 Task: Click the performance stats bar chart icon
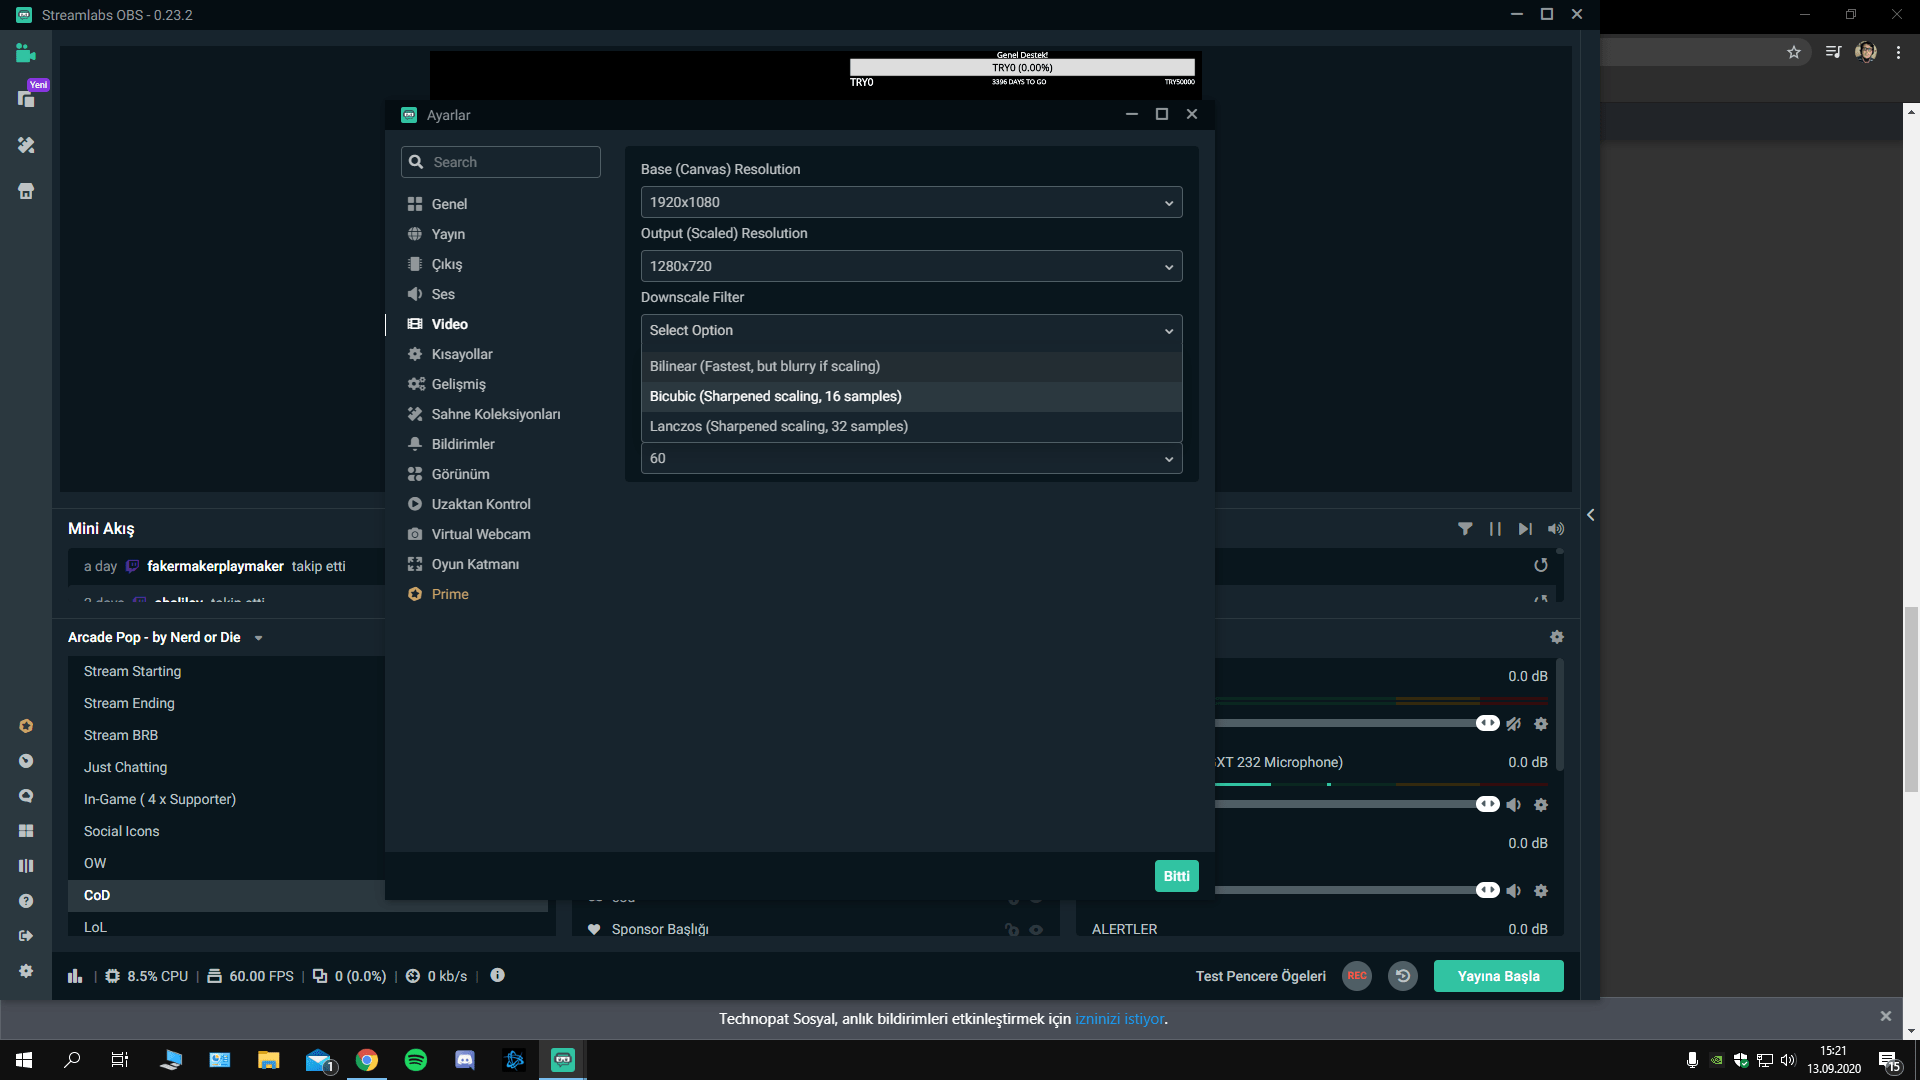pos(75,976)
